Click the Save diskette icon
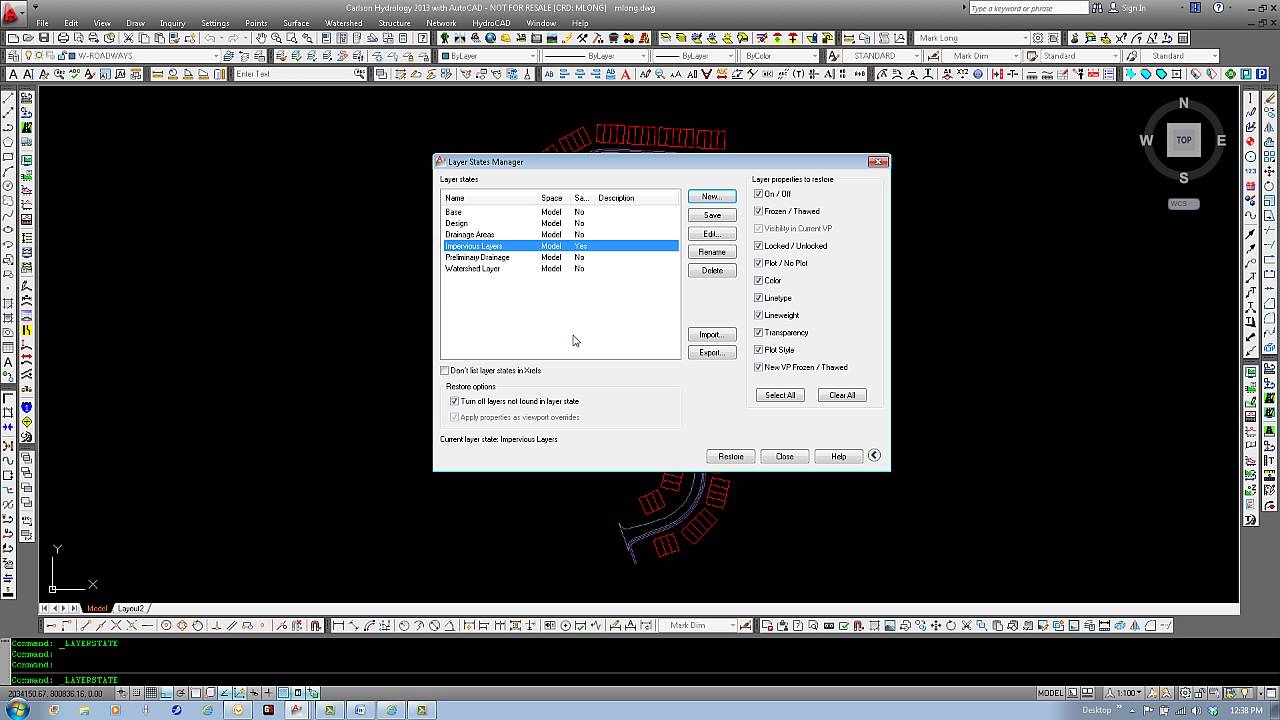This screenshot has height=720, width=1280. (44, 38)
